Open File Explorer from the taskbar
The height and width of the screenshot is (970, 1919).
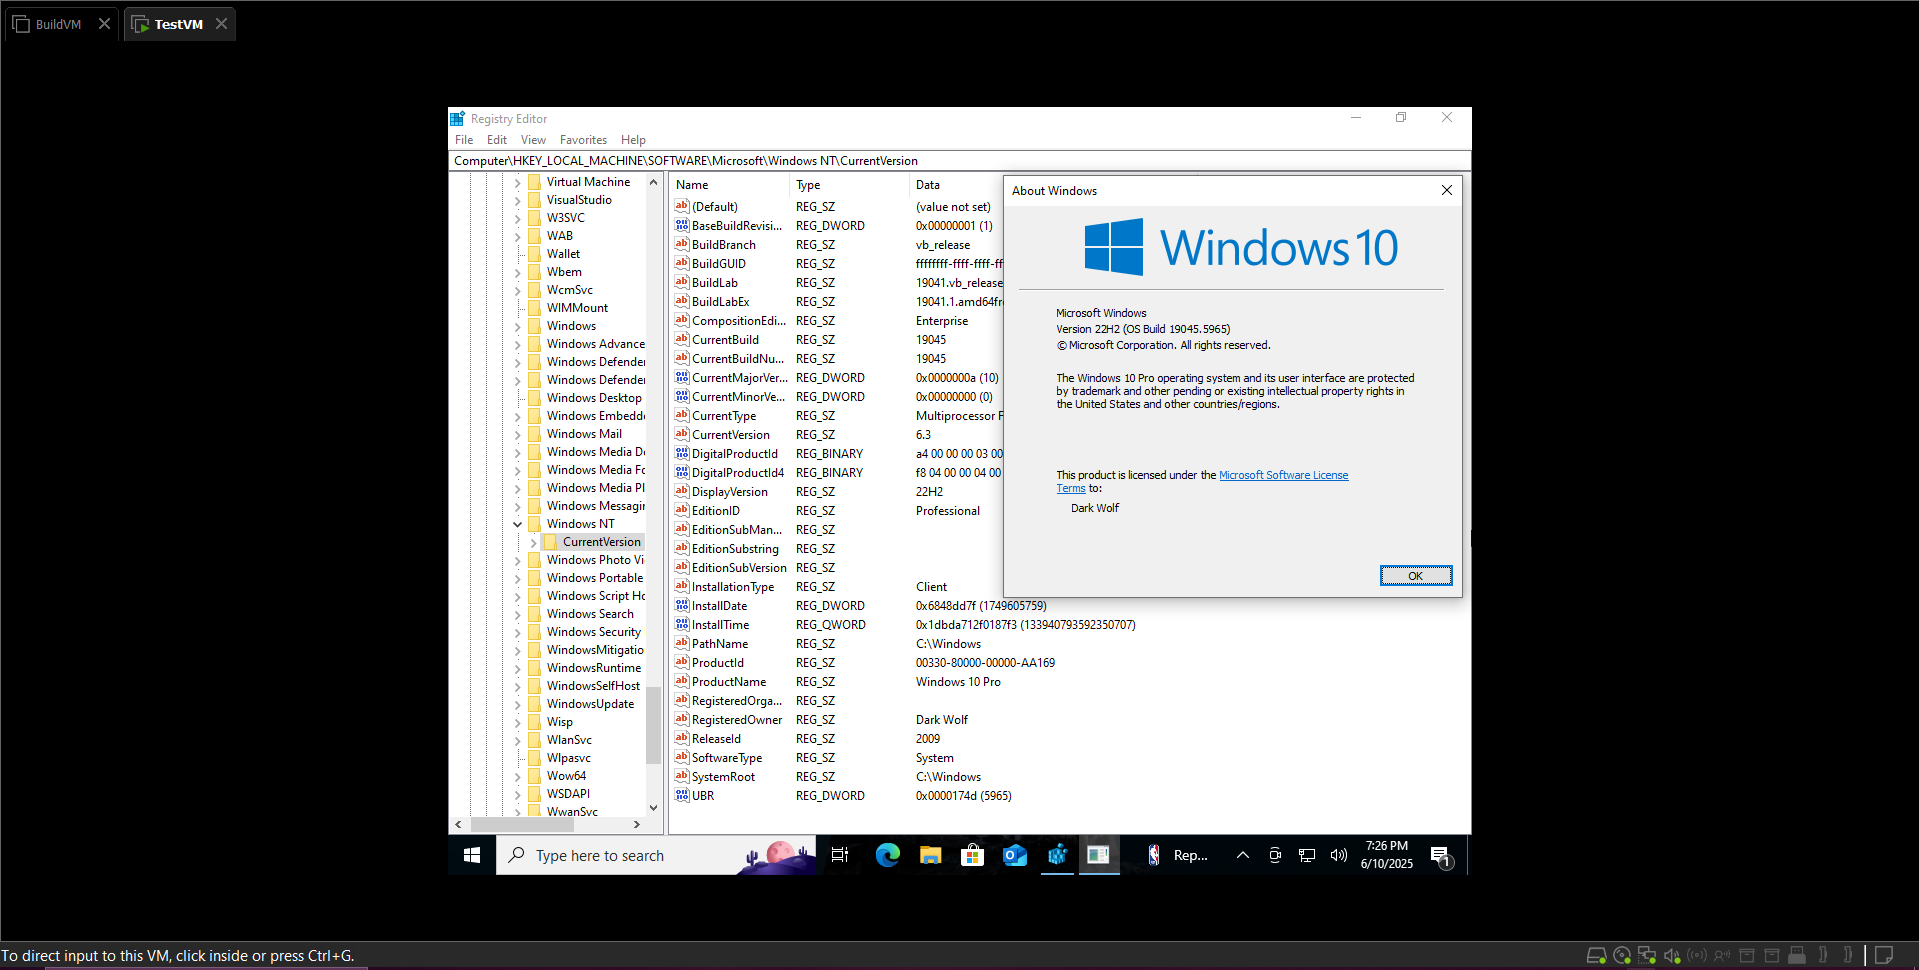click(x=930, y=855)
